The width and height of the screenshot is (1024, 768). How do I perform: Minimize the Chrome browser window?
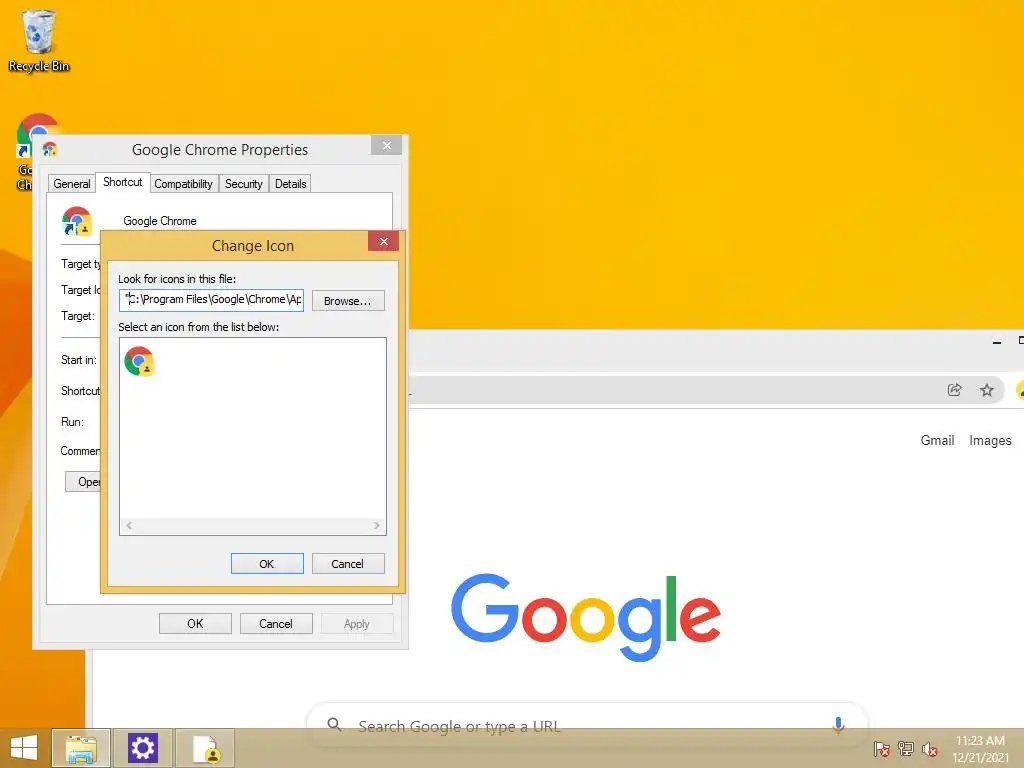click(997, 342)
